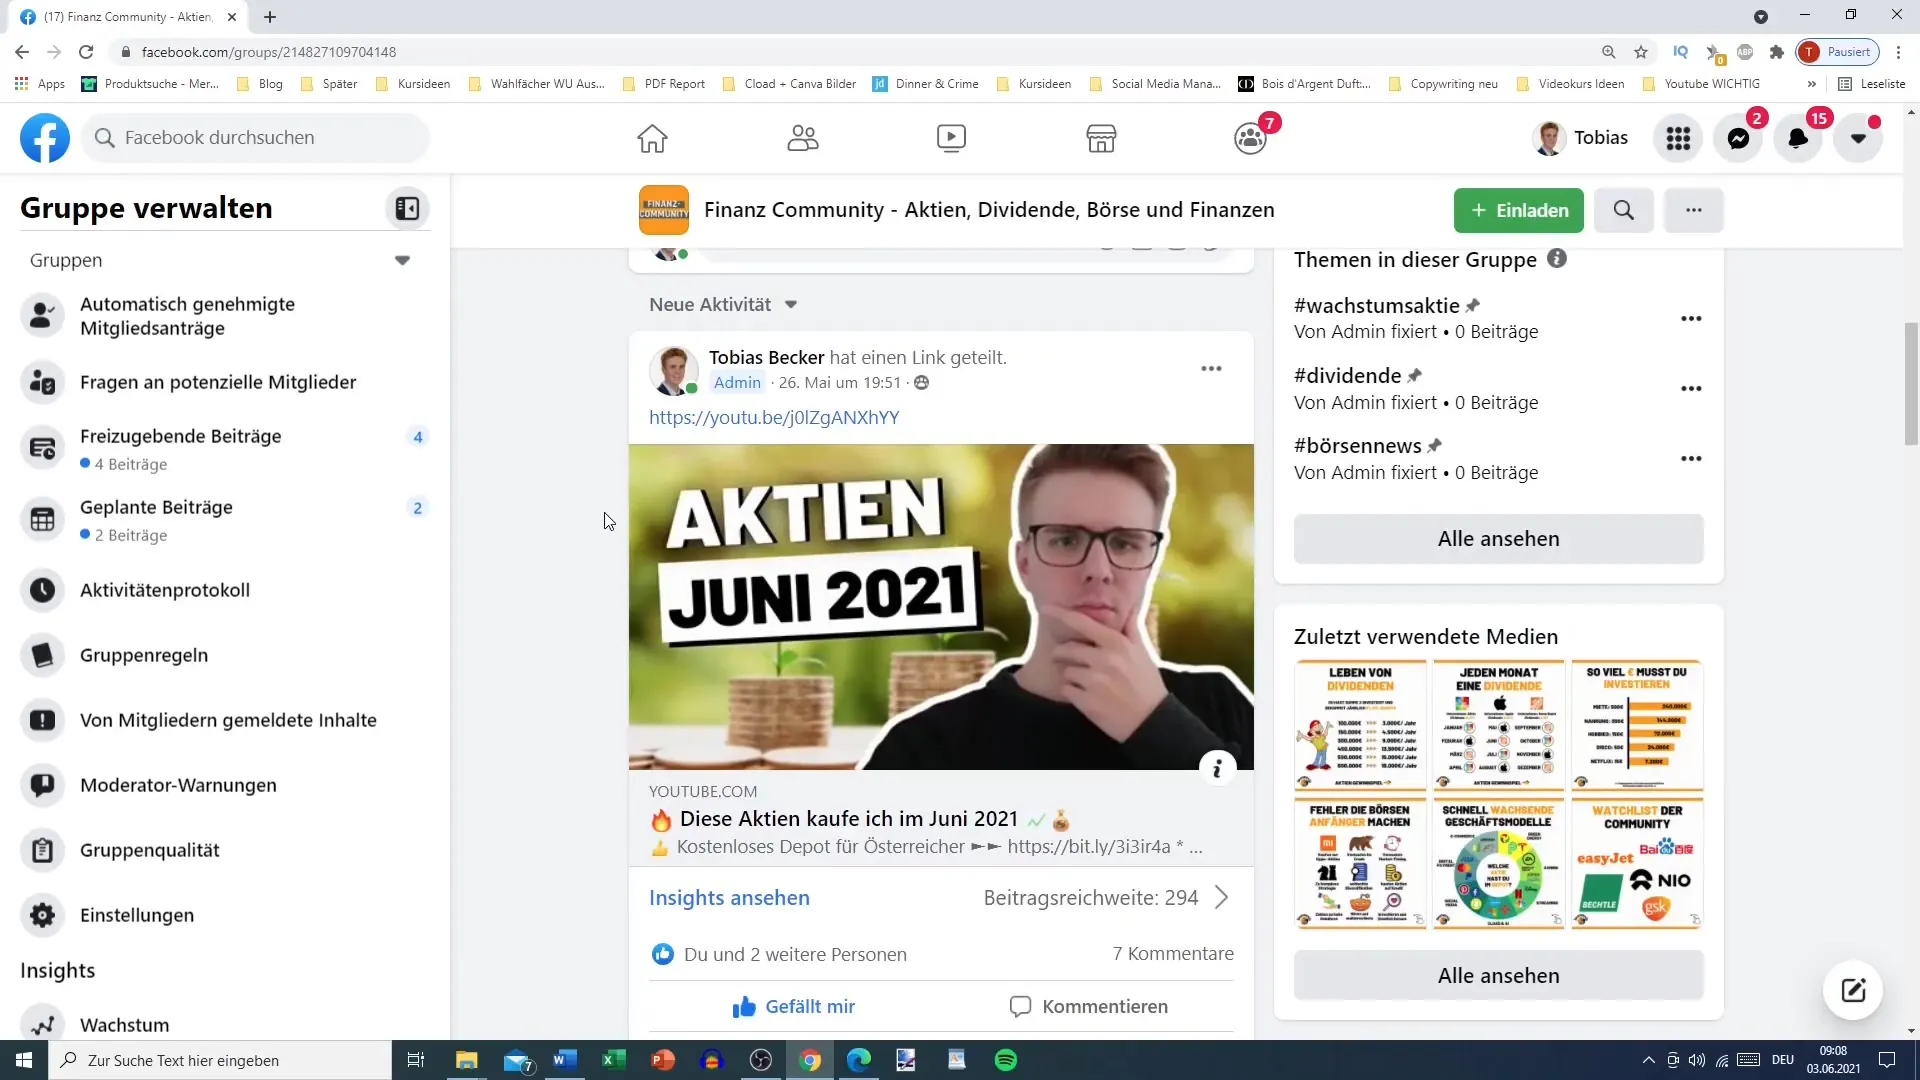Open group Einstellungen
Screen dimensions: 1920x1080
click(x=225, y=915)
